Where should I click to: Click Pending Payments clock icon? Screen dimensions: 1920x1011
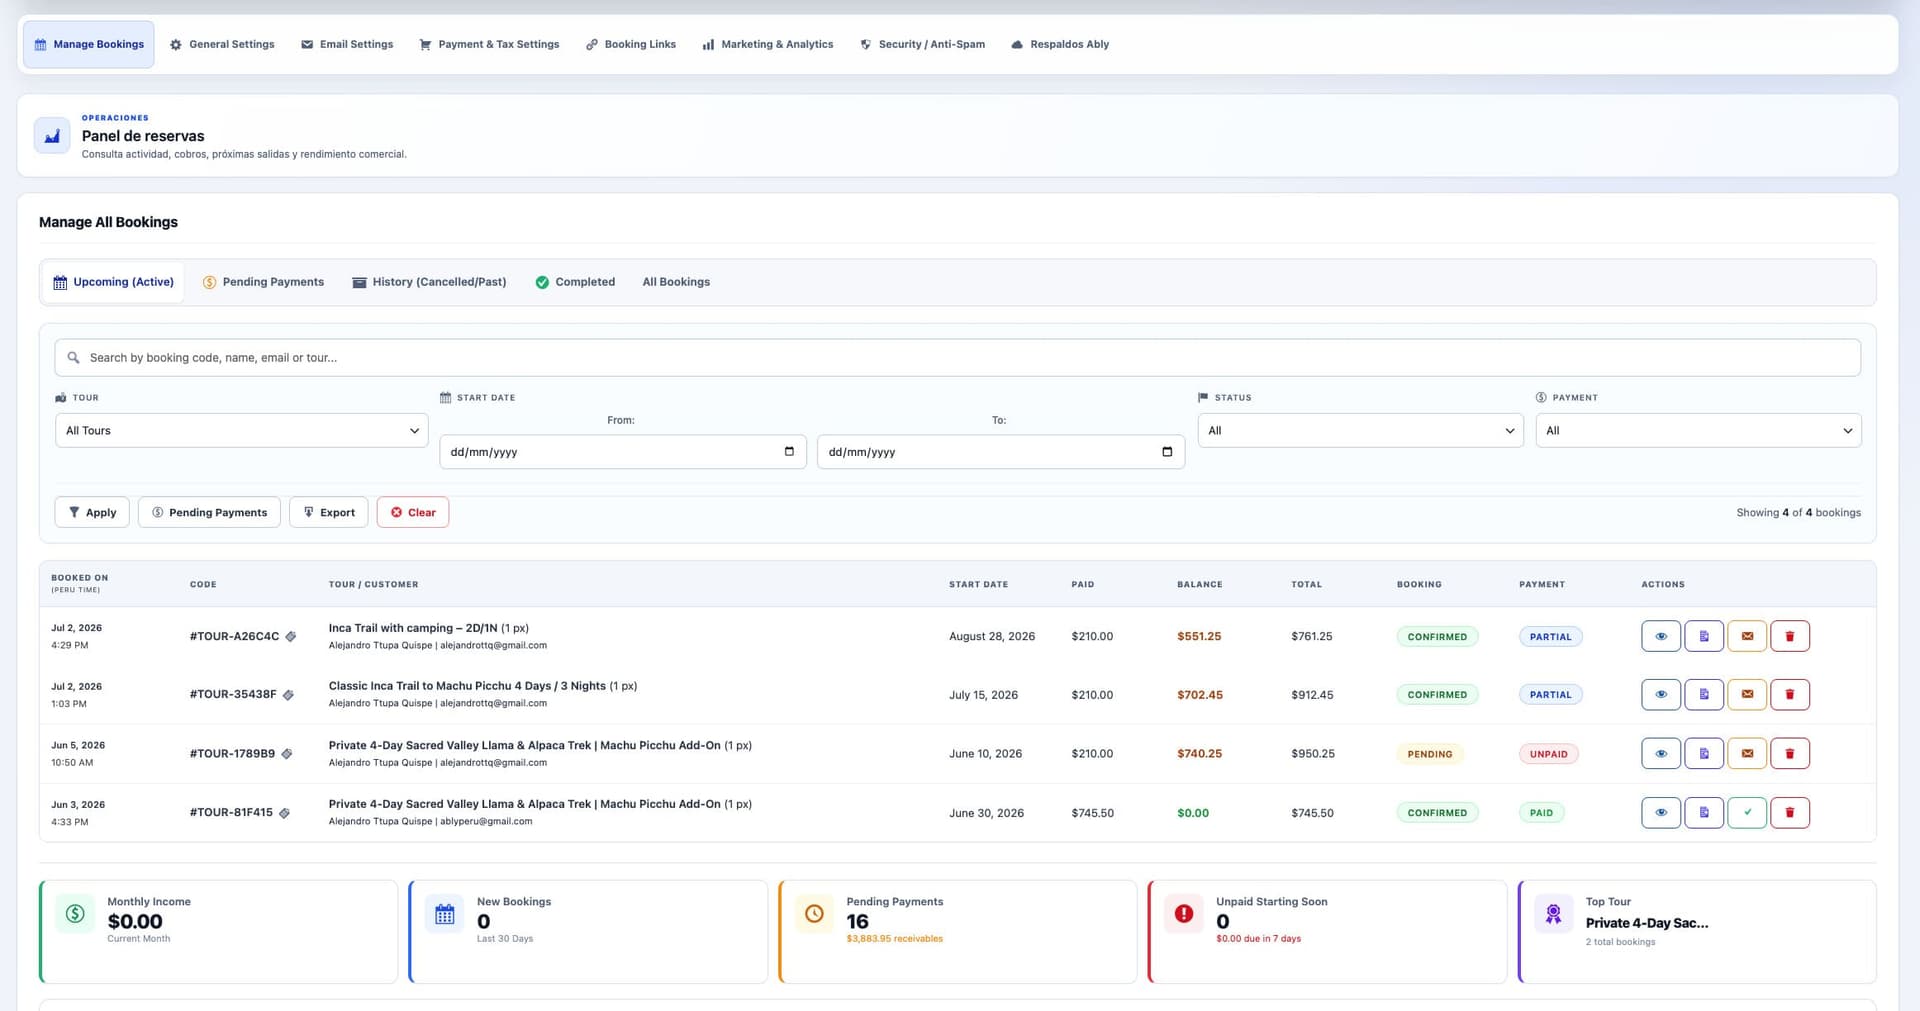tap(814, 913)
